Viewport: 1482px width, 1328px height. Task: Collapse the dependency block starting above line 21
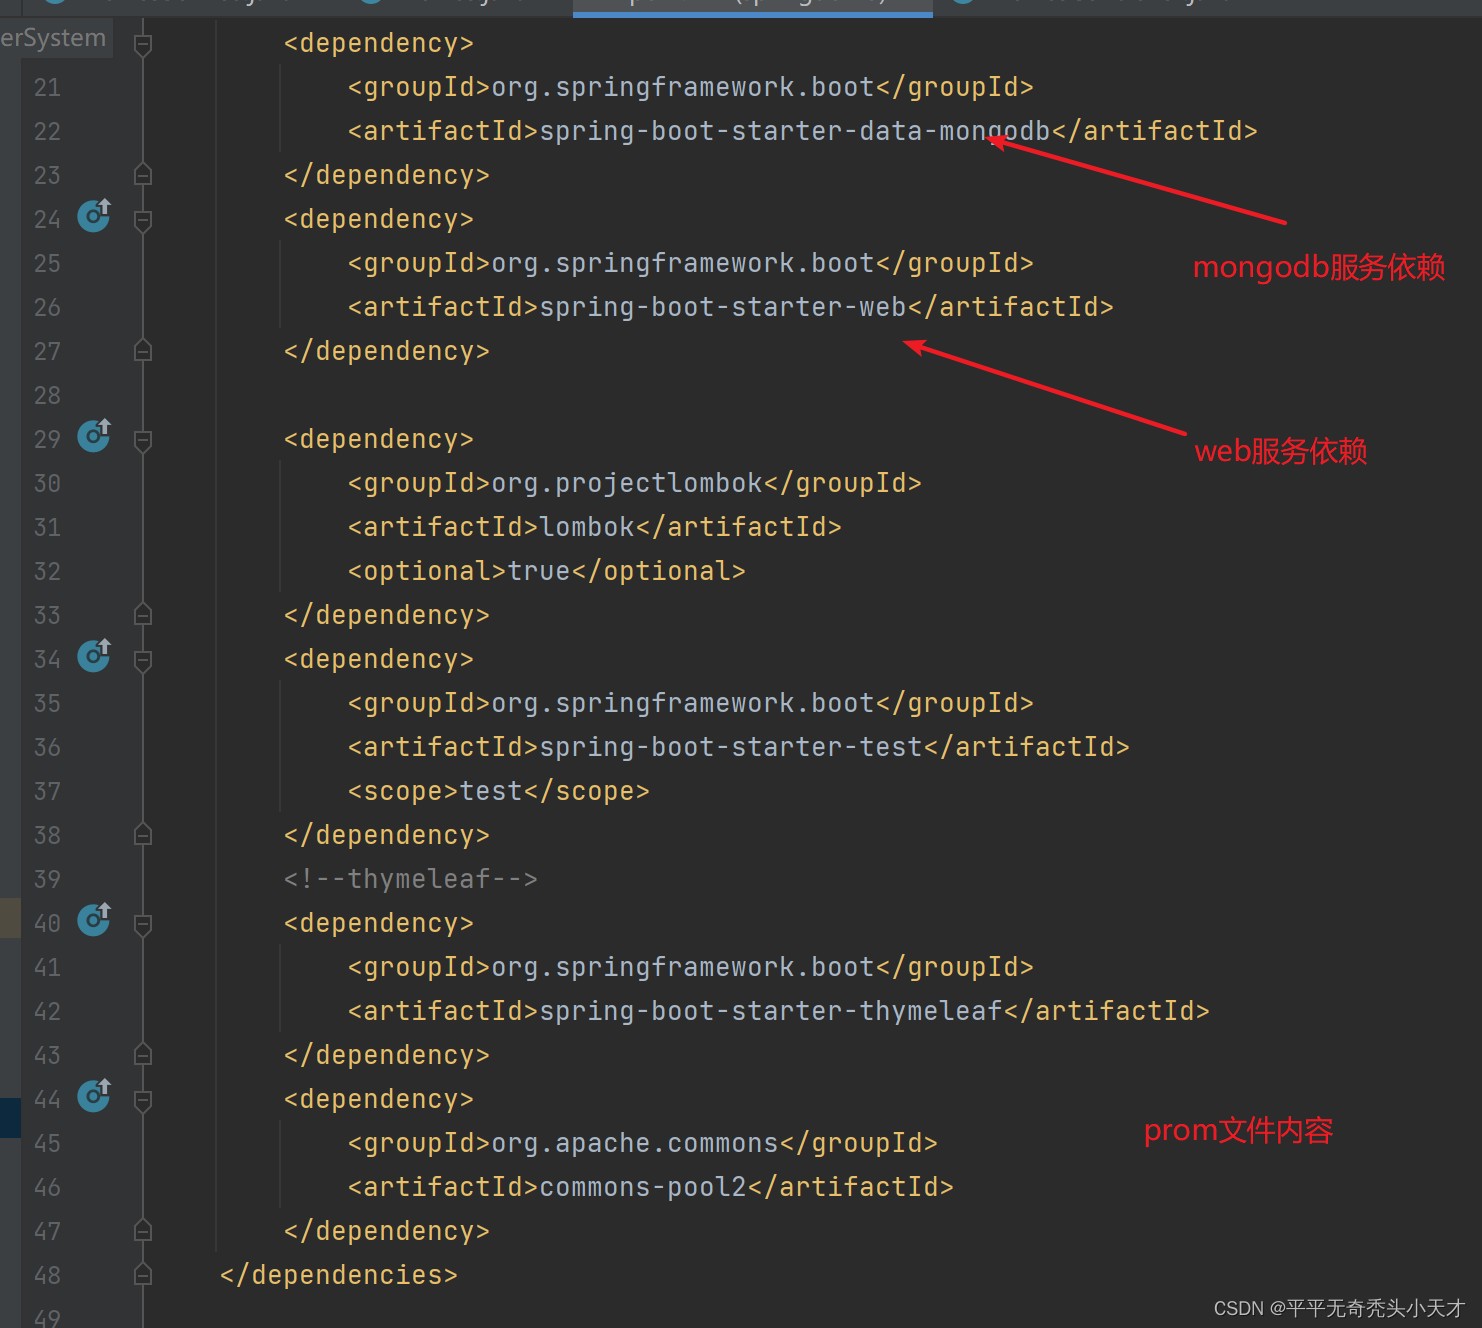click(x=143, y=44)
